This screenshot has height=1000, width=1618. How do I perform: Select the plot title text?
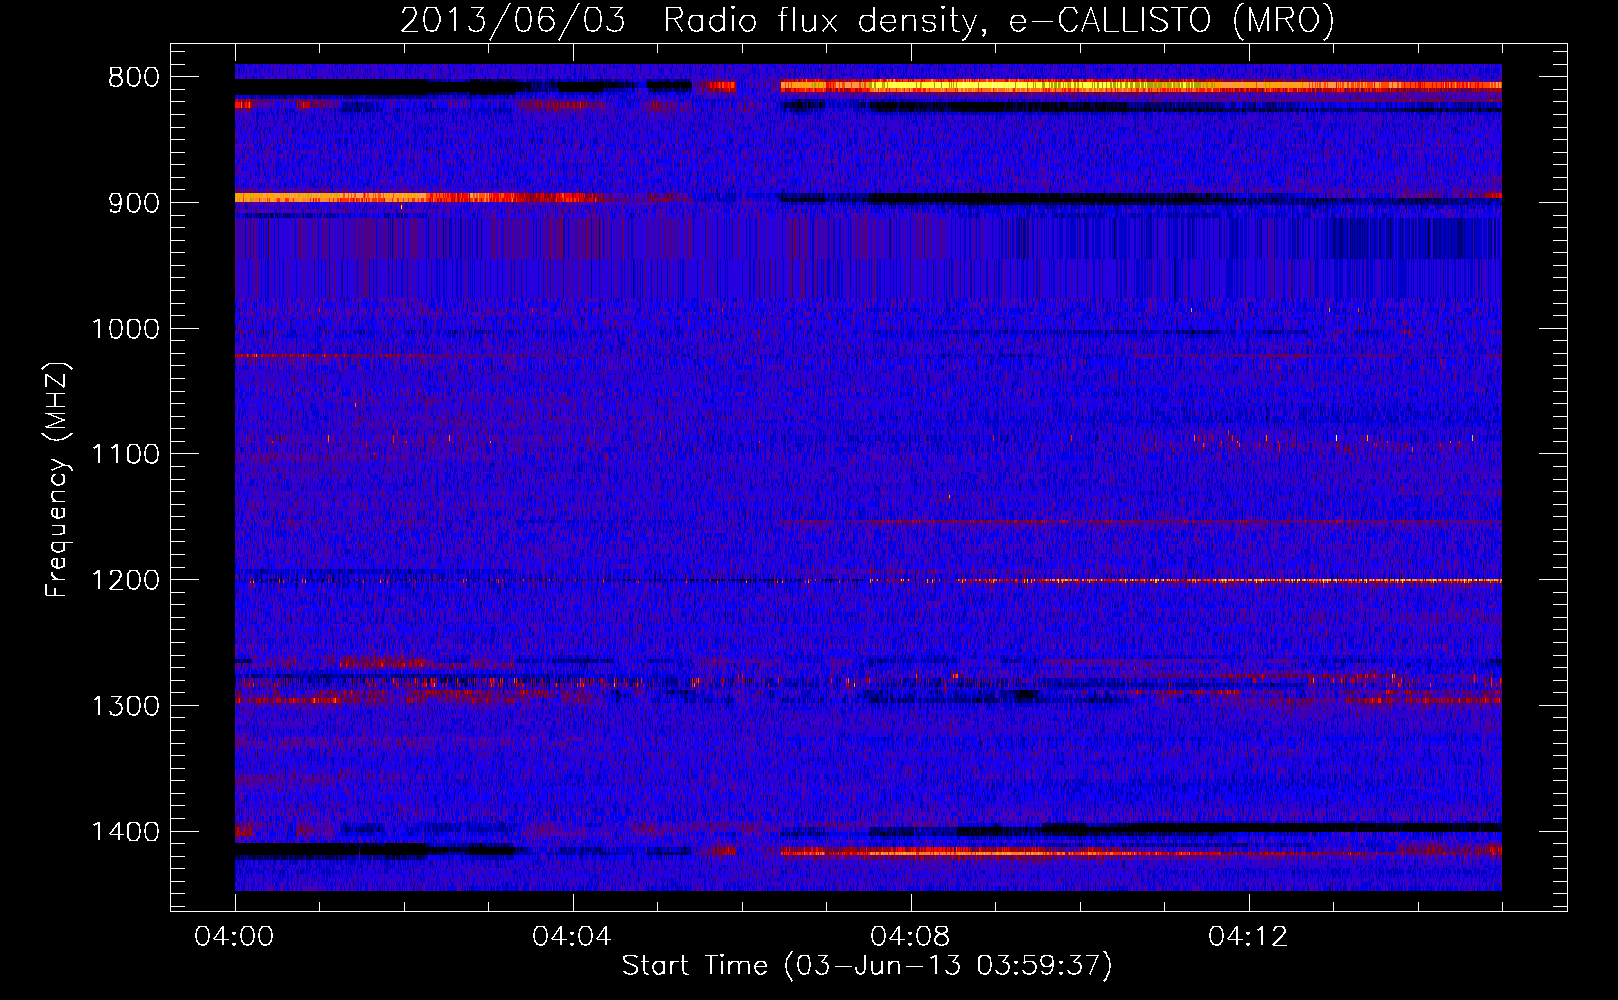[867, 20]
